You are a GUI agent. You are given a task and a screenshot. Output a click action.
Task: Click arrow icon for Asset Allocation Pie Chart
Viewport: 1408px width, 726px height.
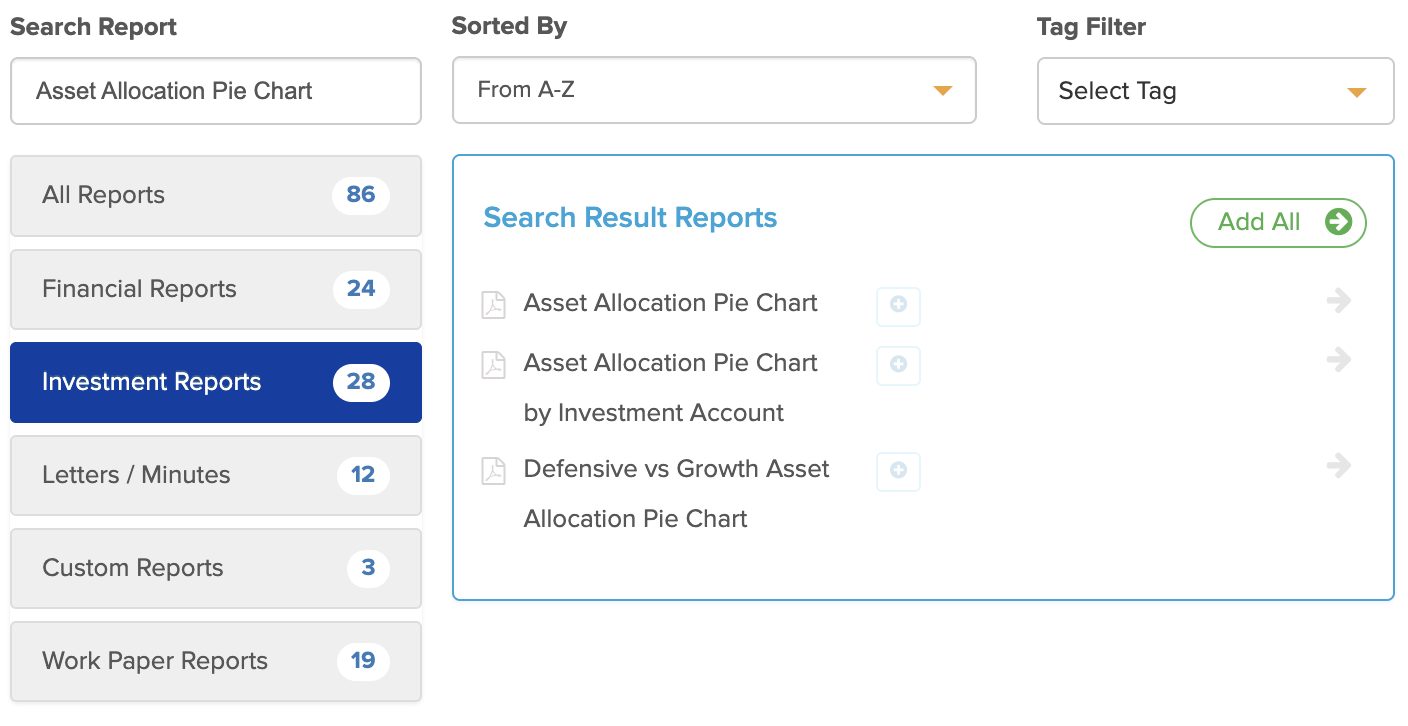point(1339,301)
